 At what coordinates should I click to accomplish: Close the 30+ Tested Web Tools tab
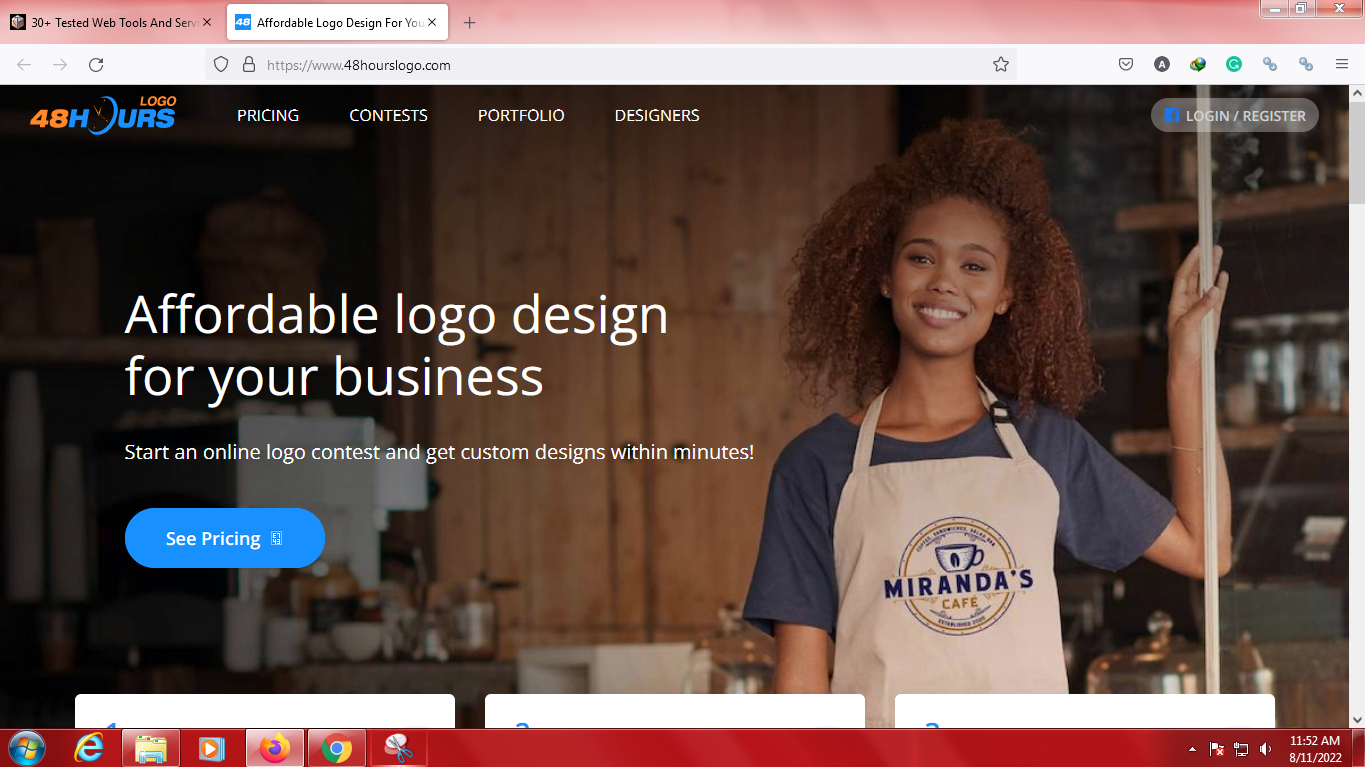207,22
